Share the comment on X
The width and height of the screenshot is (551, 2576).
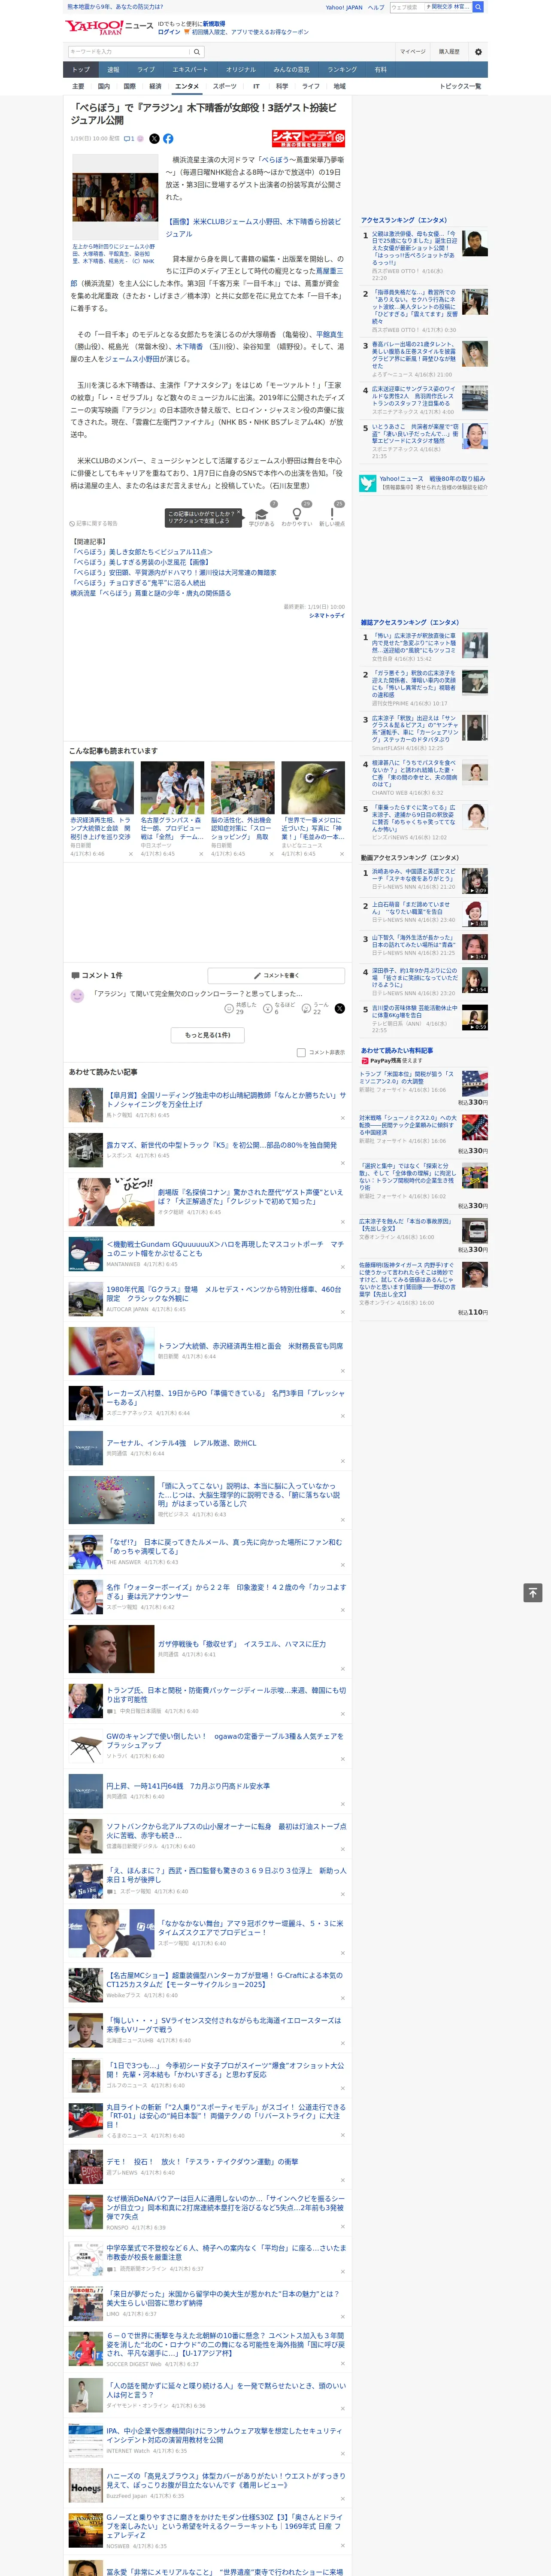[339, 1008]
